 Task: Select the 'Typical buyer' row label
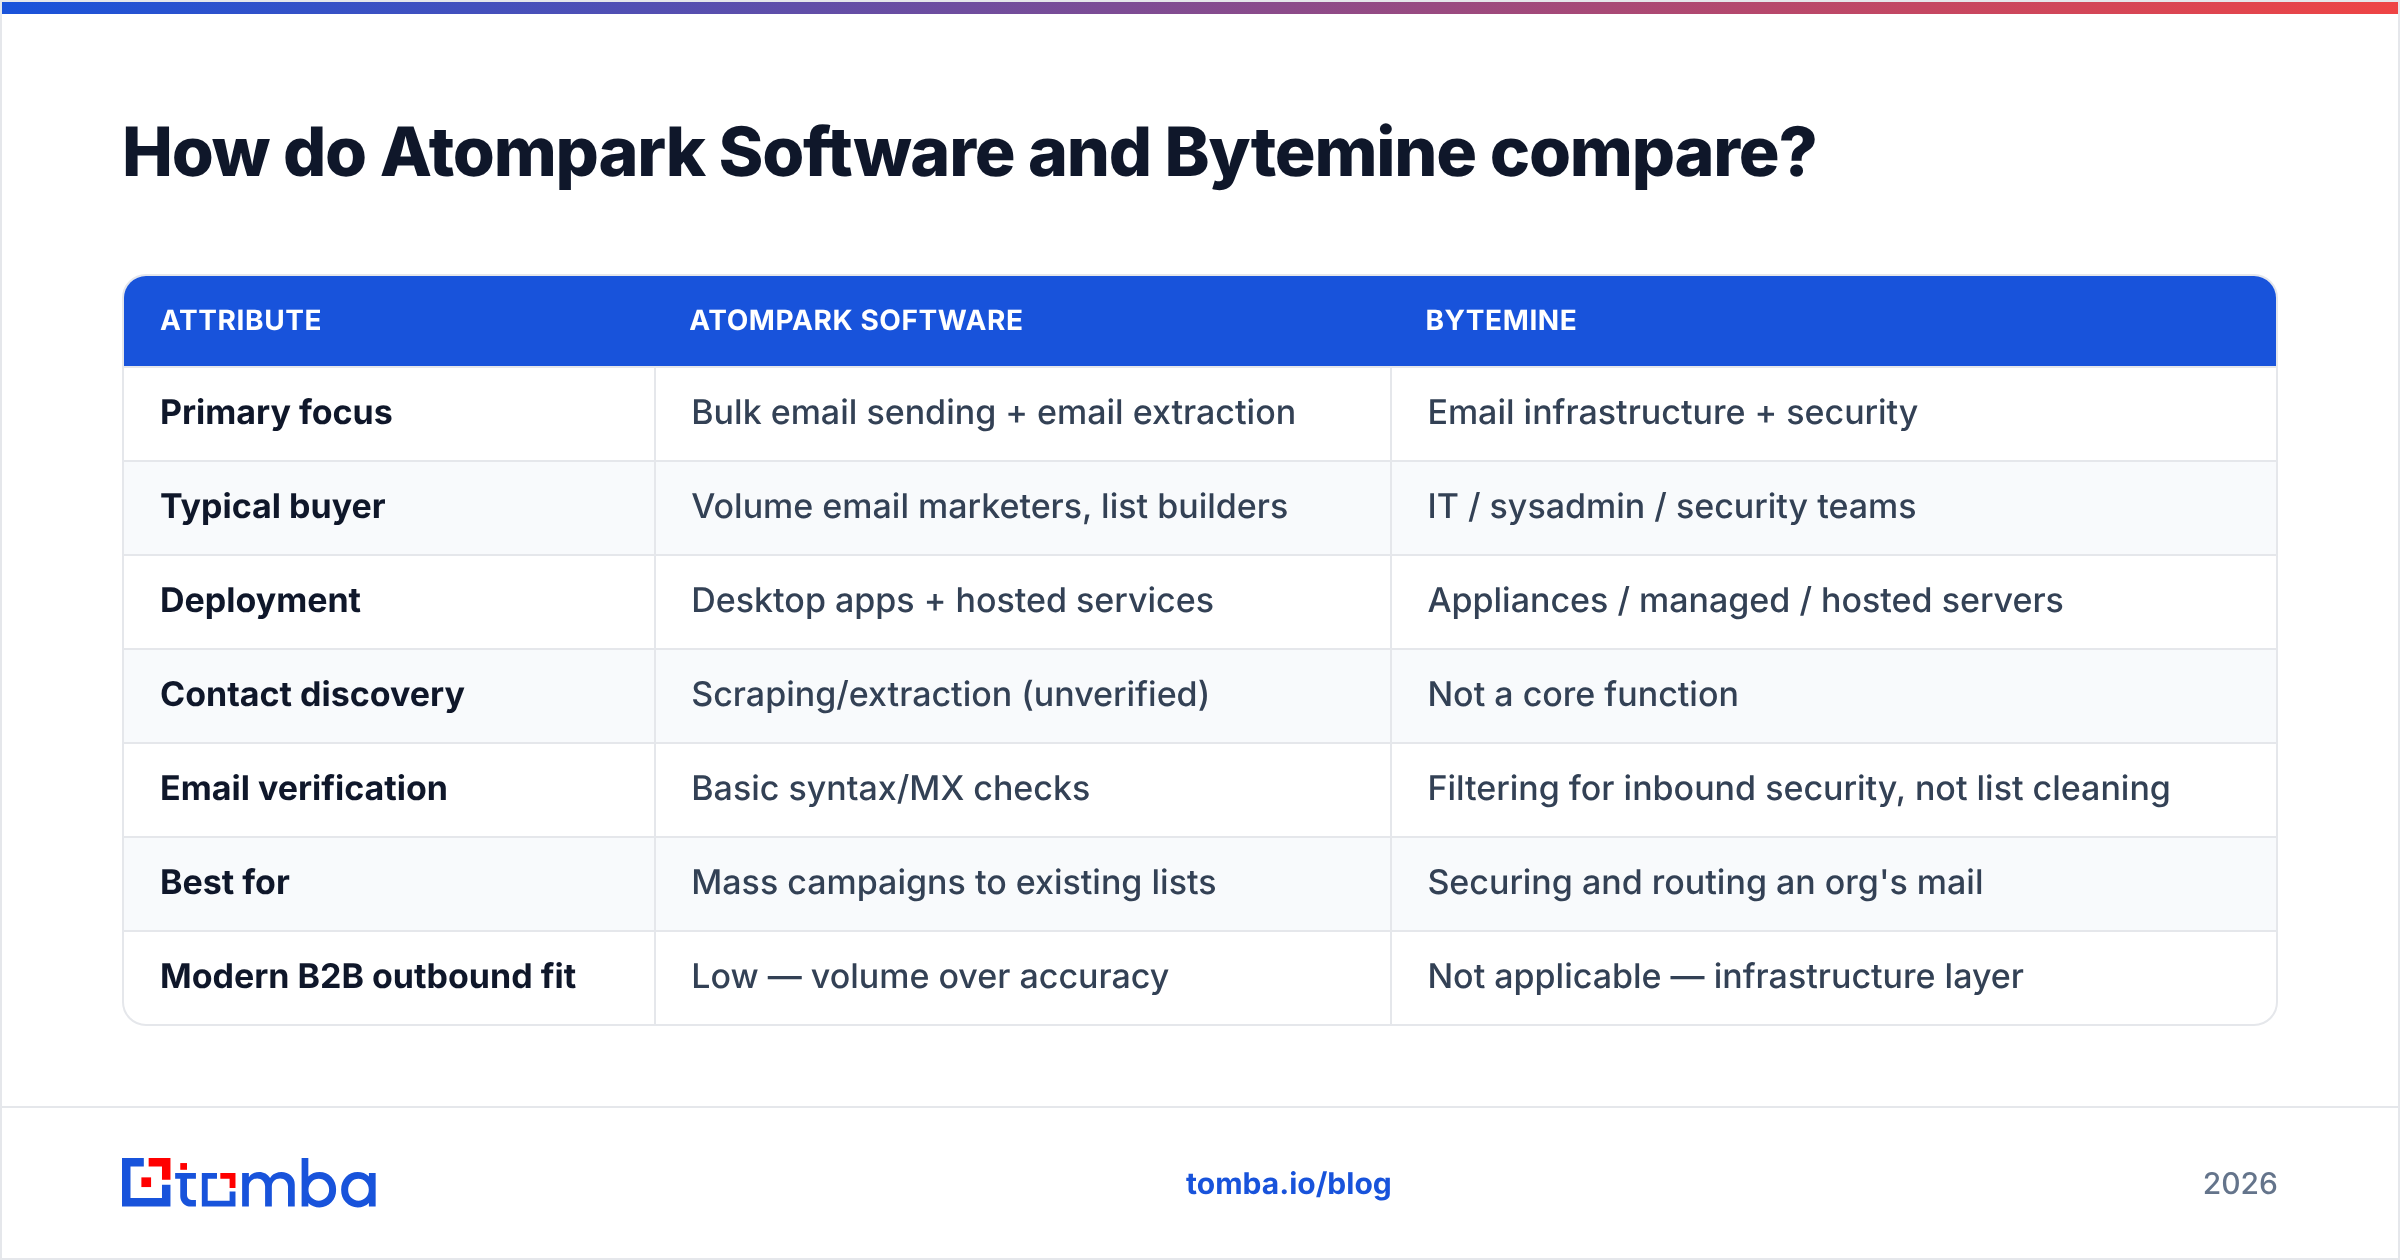click(x=272, y=506)
